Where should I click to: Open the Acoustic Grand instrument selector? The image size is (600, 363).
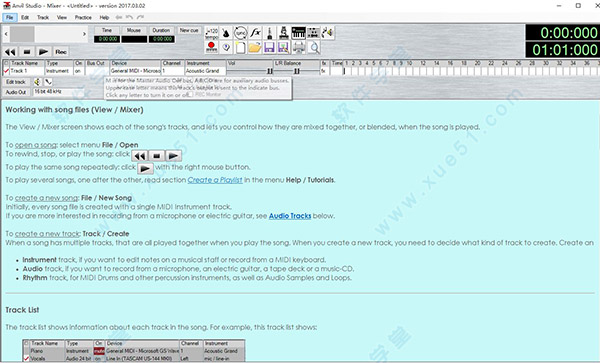click(205, 71)
